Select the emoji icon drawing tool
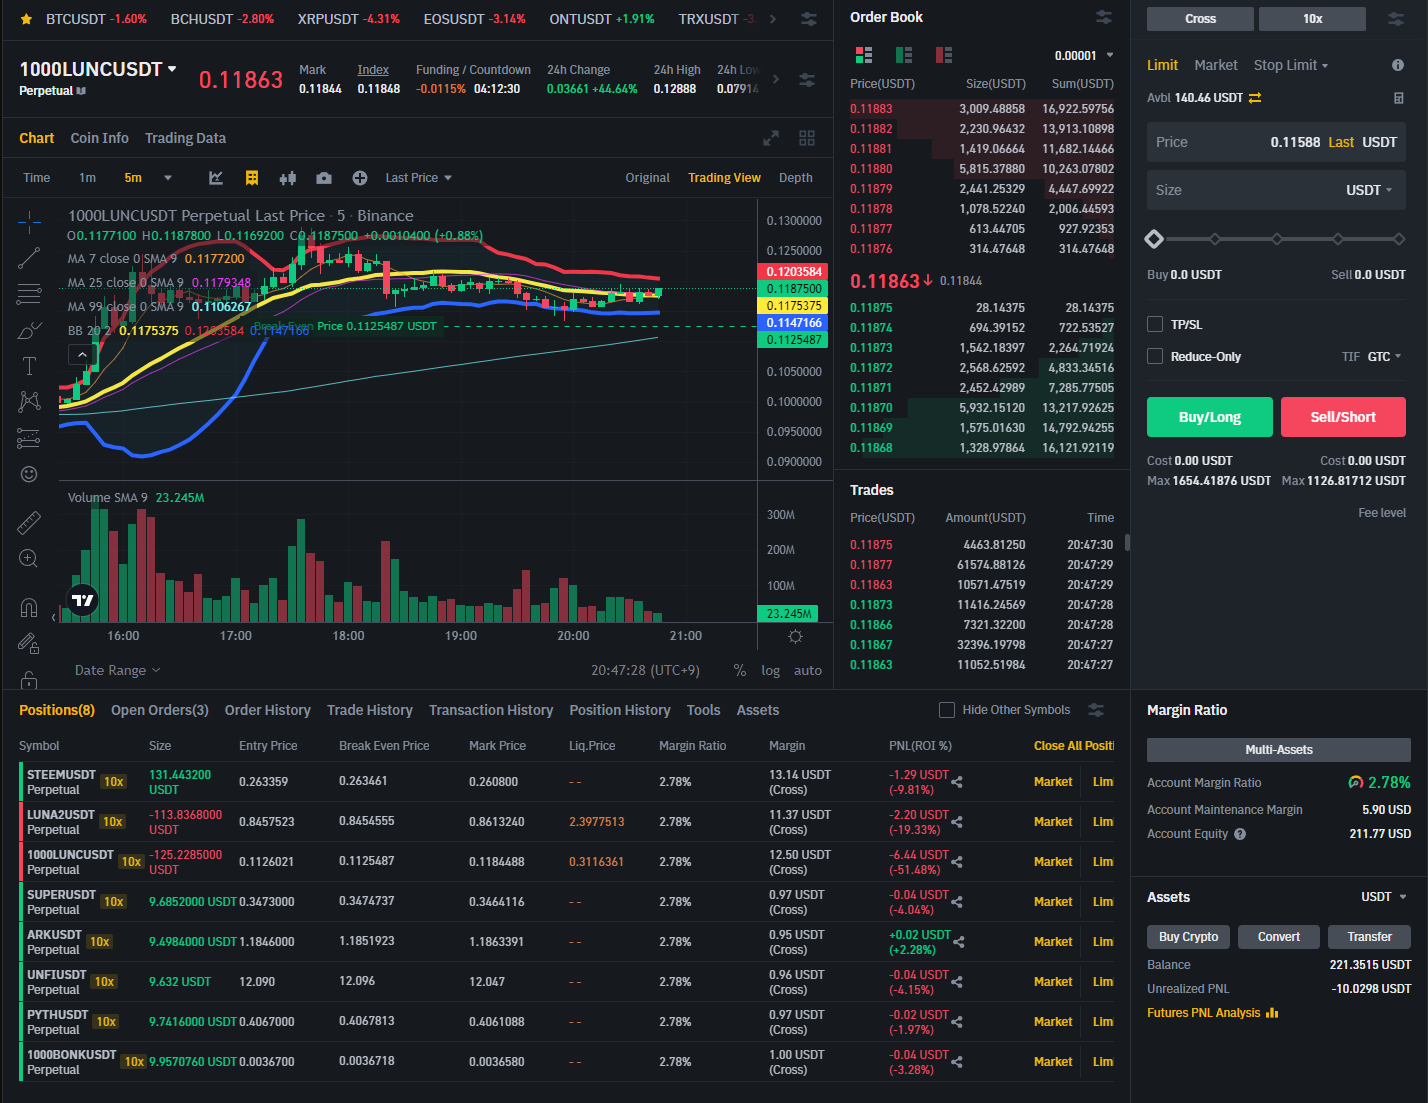This screenshot has width=1428, height=1103. point(29,474)
